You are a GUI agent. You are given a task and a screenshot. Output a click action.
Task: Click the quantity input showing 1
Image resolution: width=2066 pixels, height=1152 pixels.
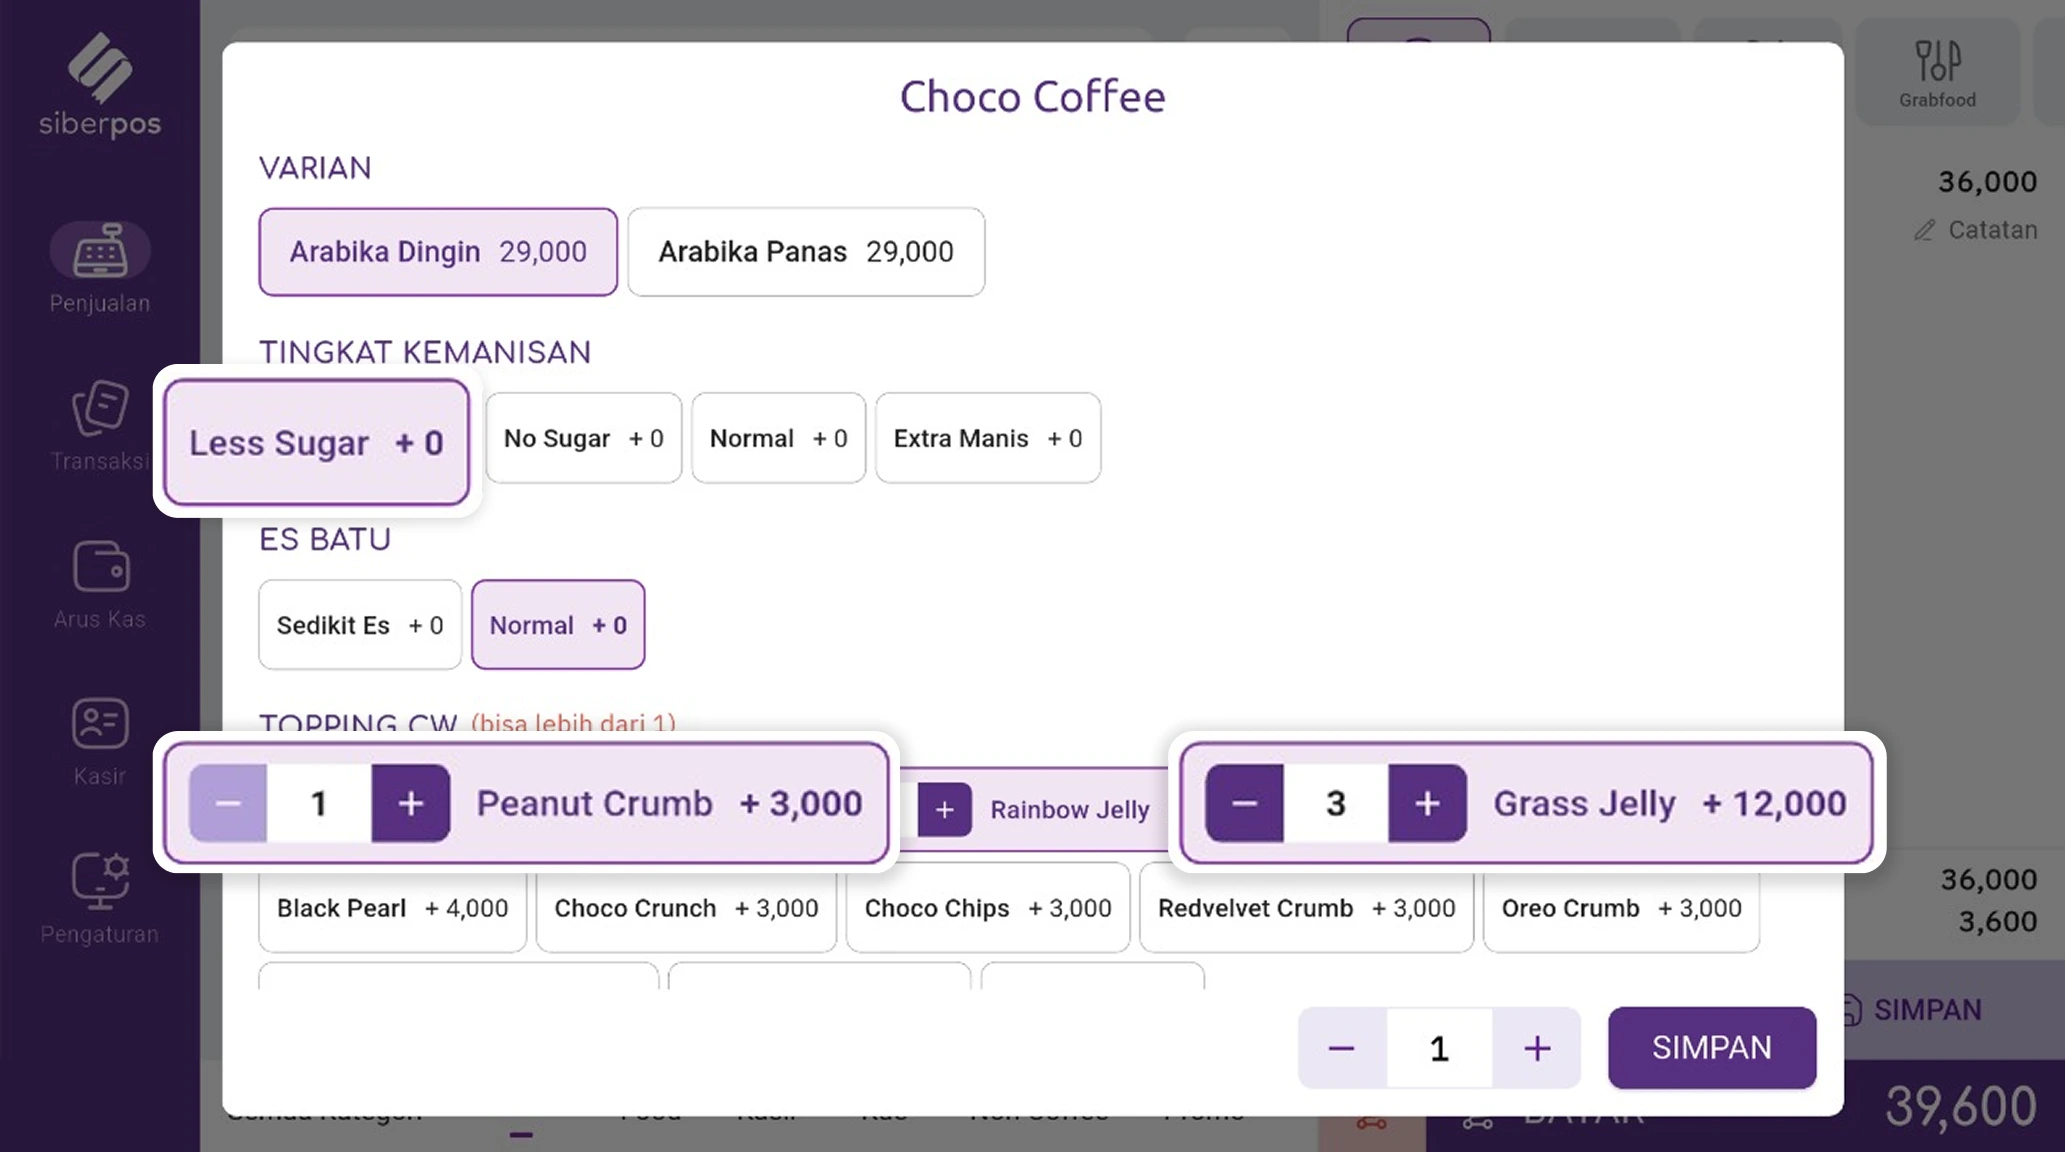coord(1437,1047)
